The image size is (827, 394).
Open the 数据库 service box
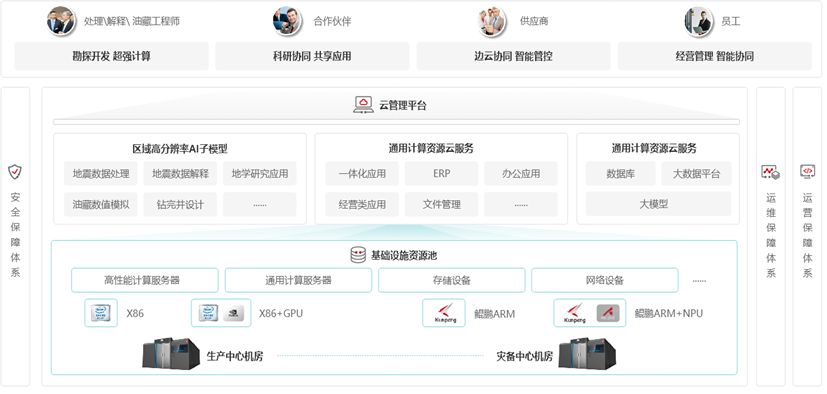(620, 174)
